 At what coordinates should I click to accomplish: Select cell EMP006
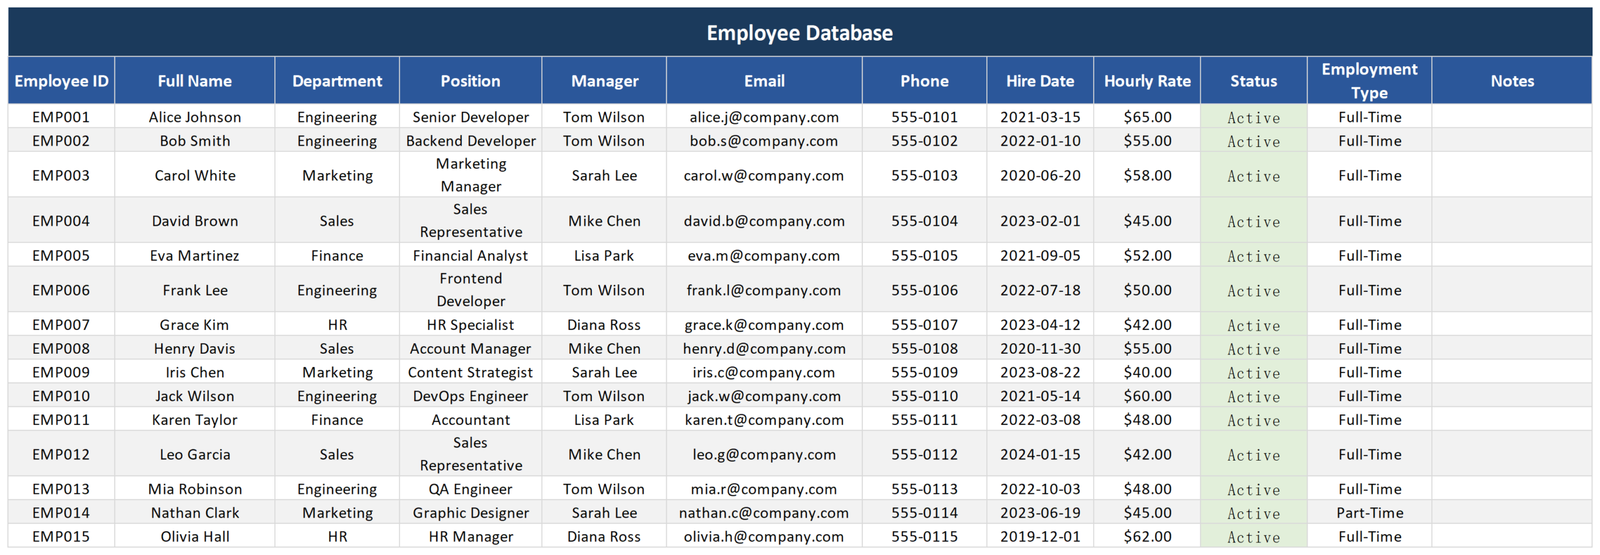62,290
